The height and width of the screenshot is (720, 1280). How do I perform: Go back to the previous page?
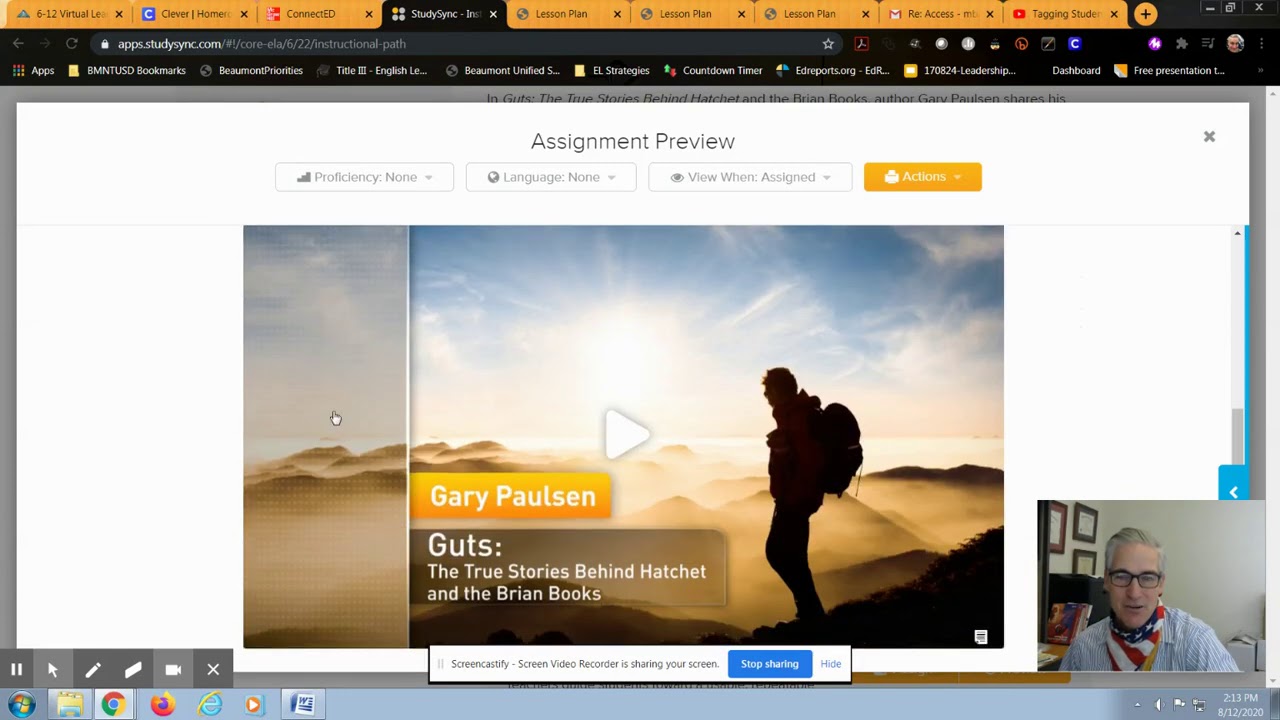[18, 44]
